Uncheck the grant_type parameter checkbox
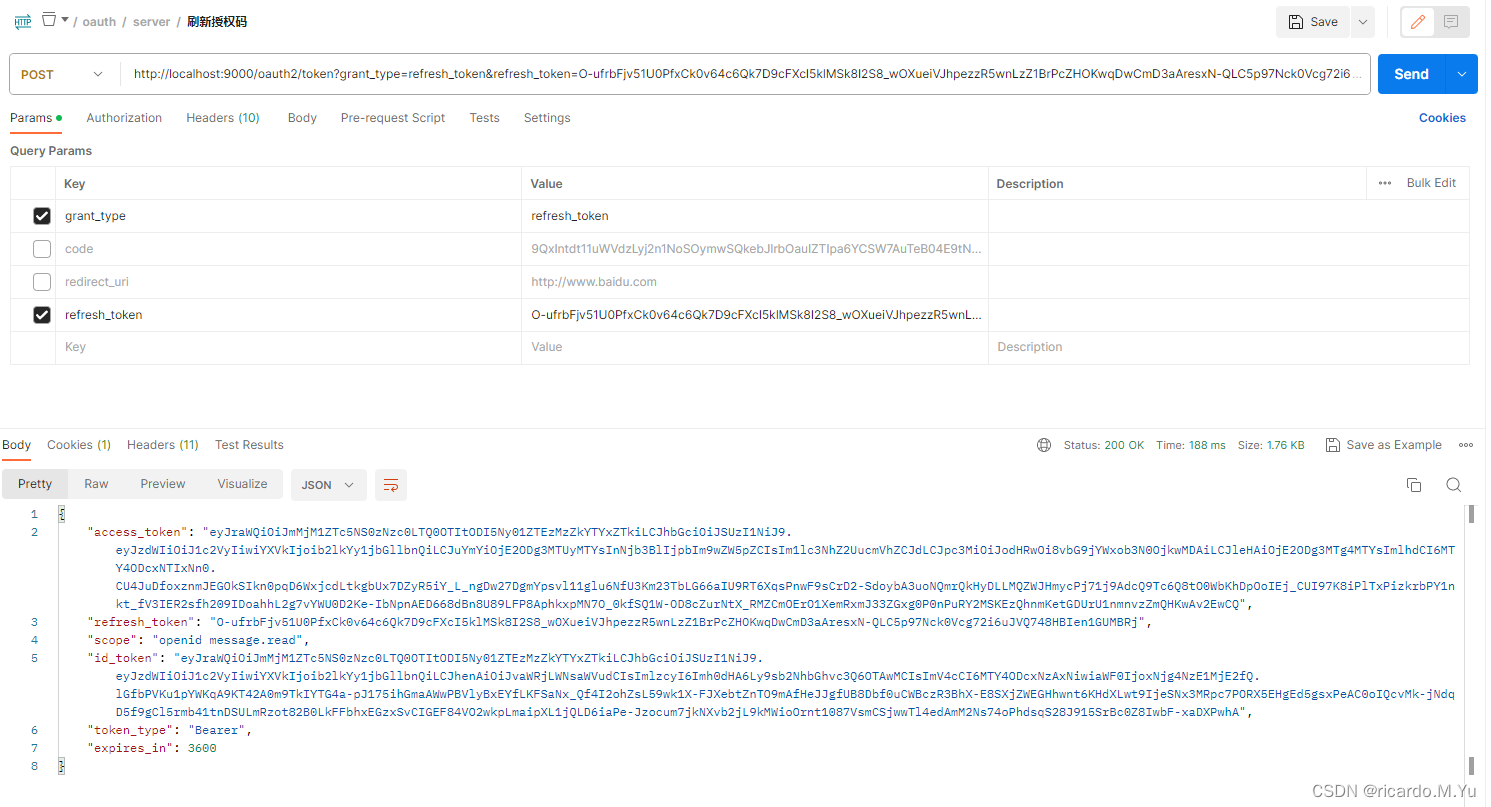Screen dimensions: 1491x807 (42, 216)
